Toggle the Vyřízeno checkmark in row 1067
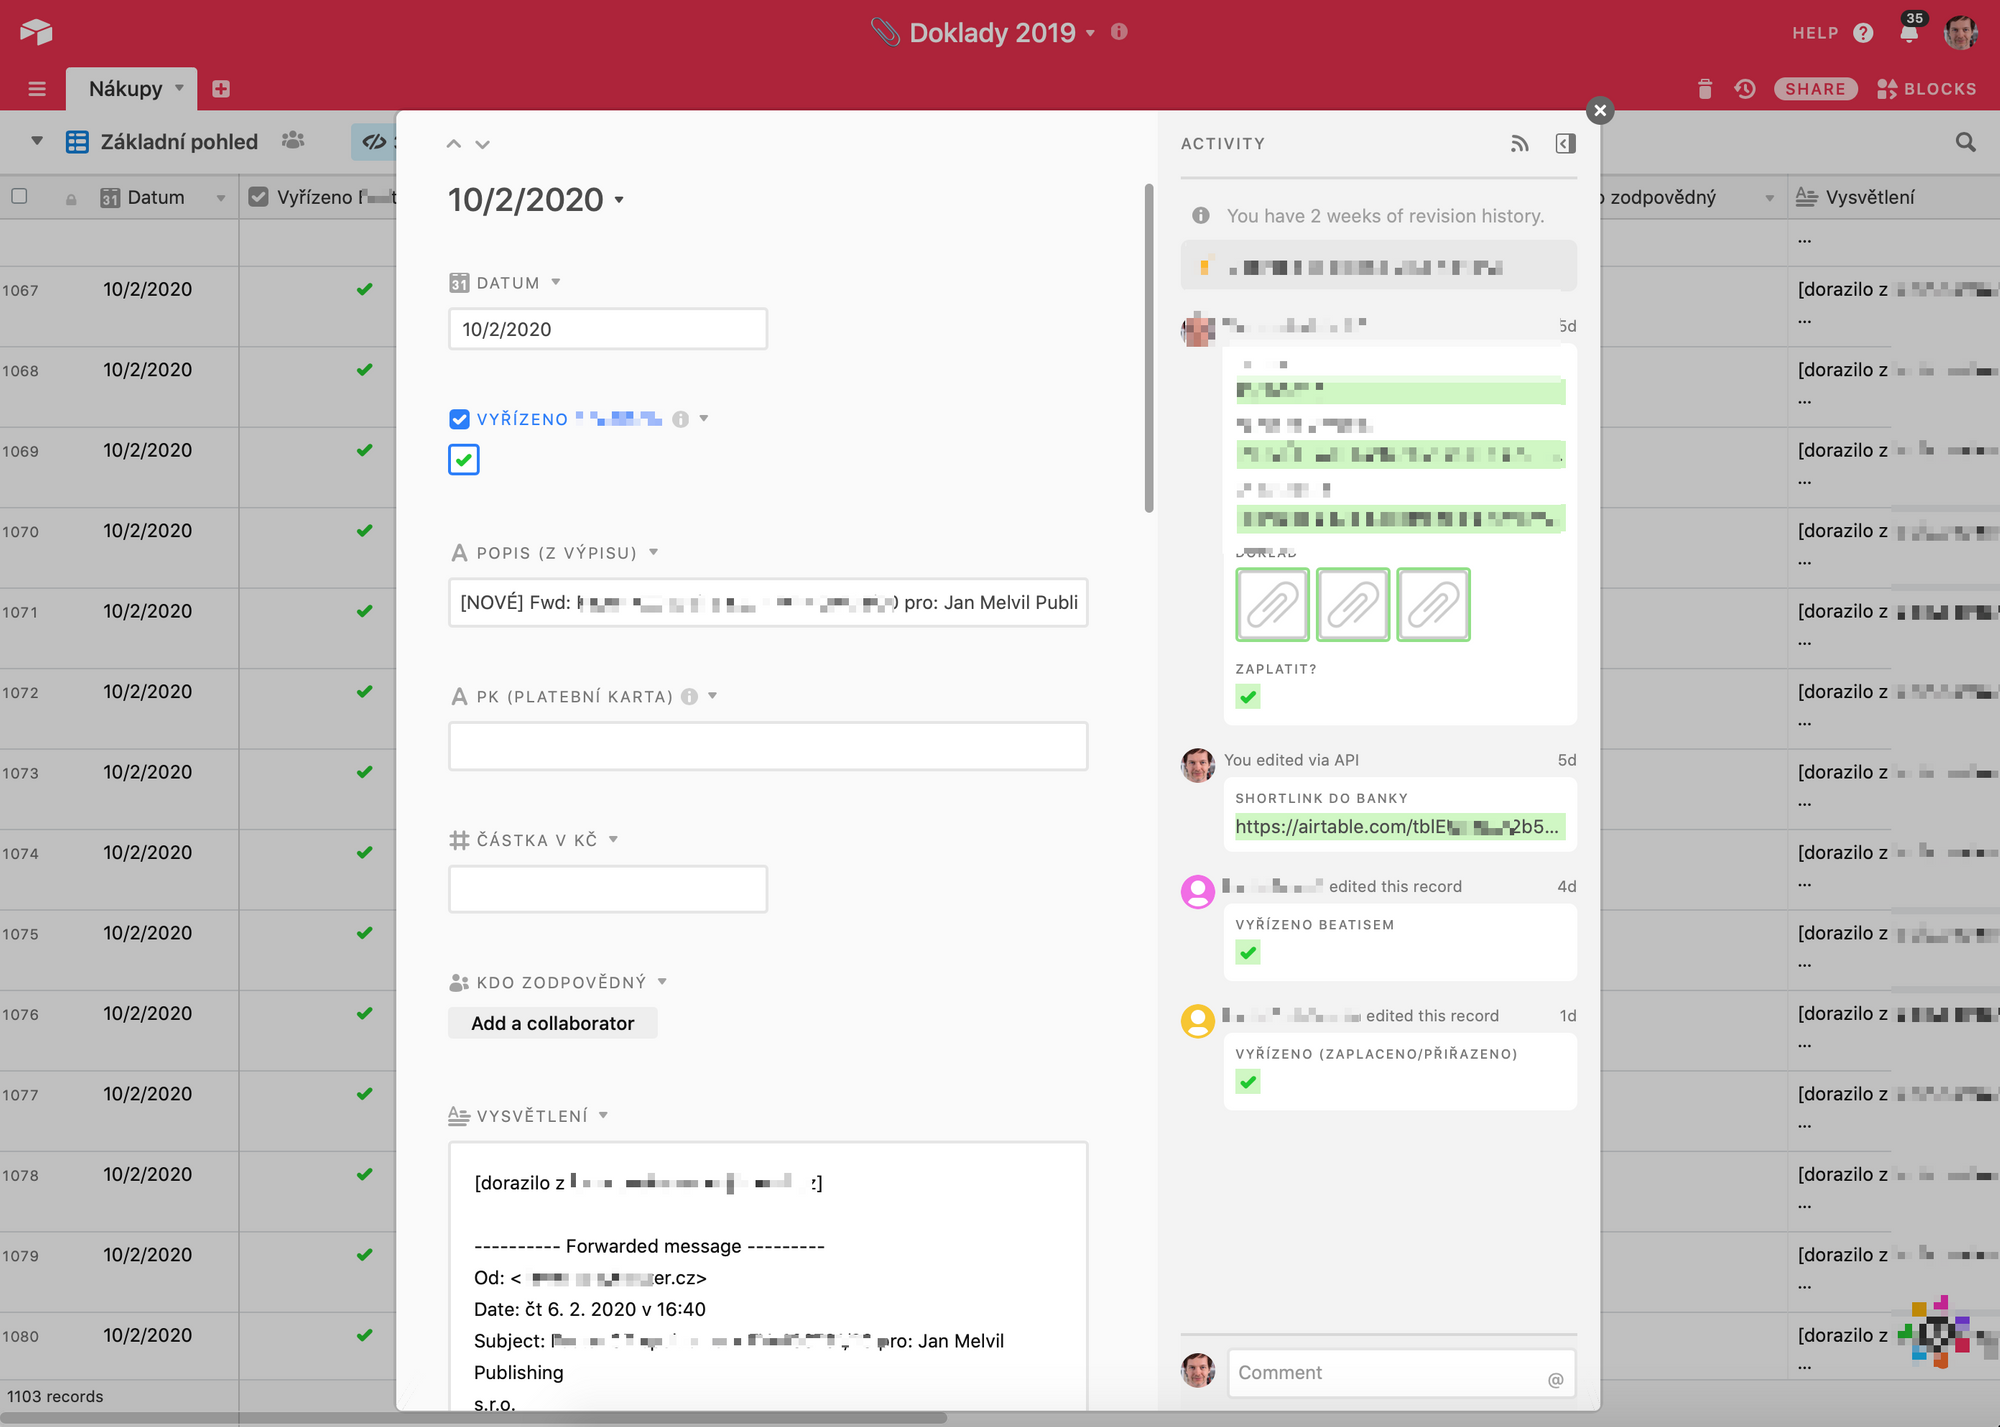 coord(364,290)
